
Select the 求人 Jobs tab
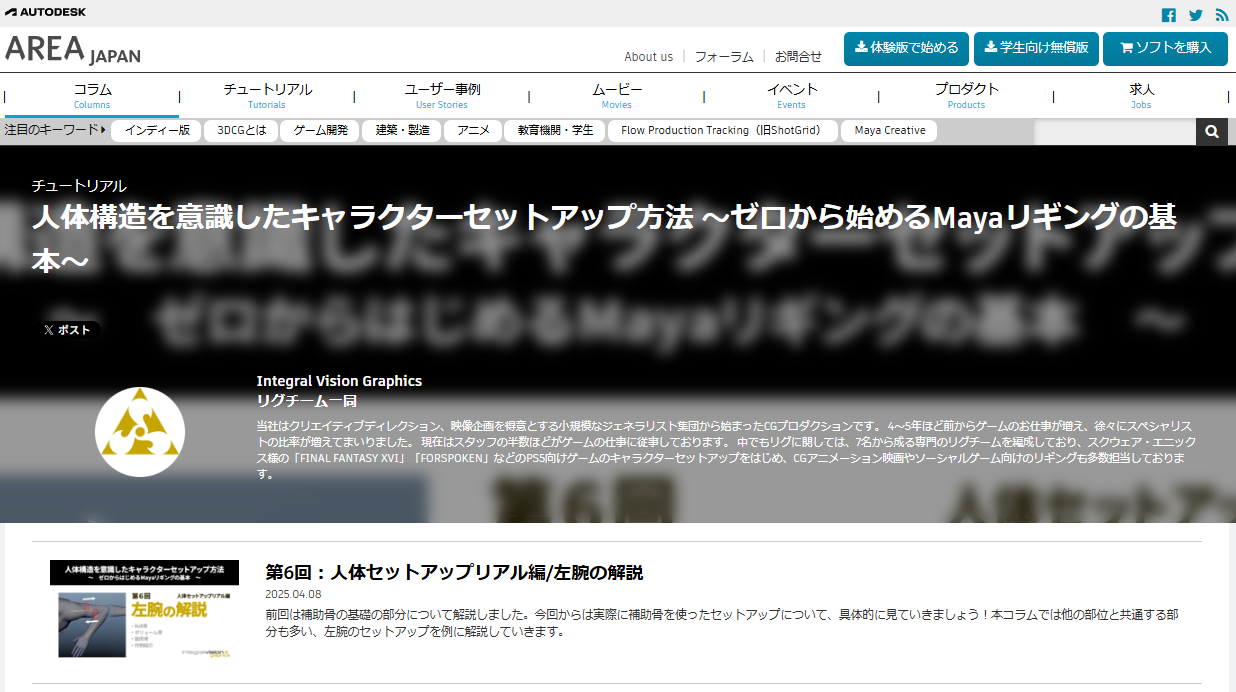pos(1141,96)
